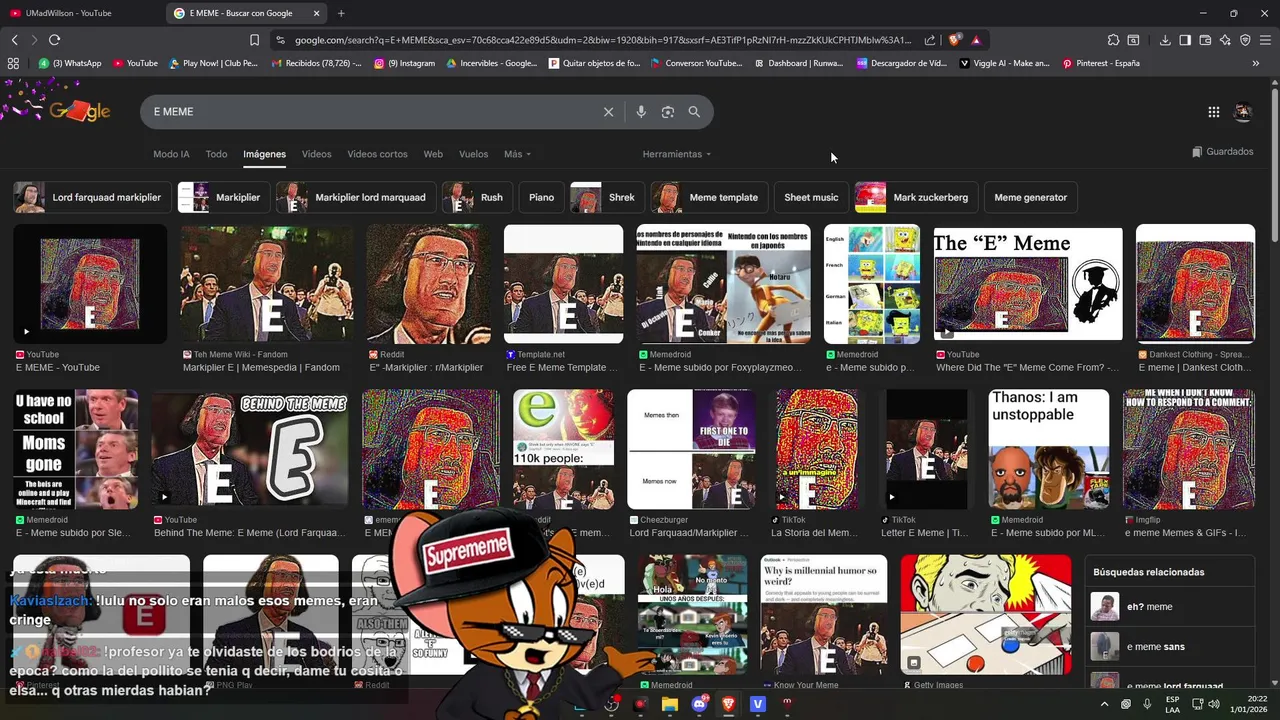
Task: Apply the Sheet music filter chip
Action: [x=811, y=197]
